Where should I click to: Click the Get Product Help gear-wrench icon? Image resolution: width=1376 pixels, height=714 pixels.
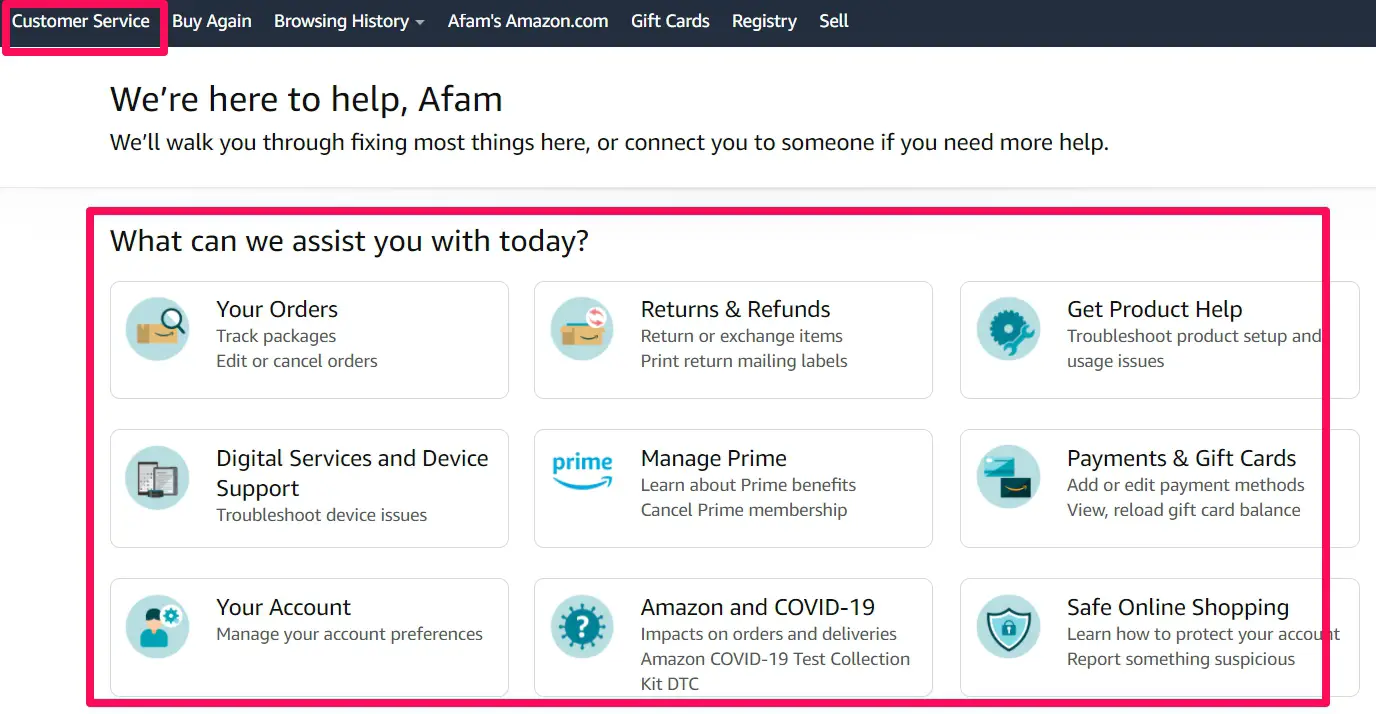[1008, 329]
